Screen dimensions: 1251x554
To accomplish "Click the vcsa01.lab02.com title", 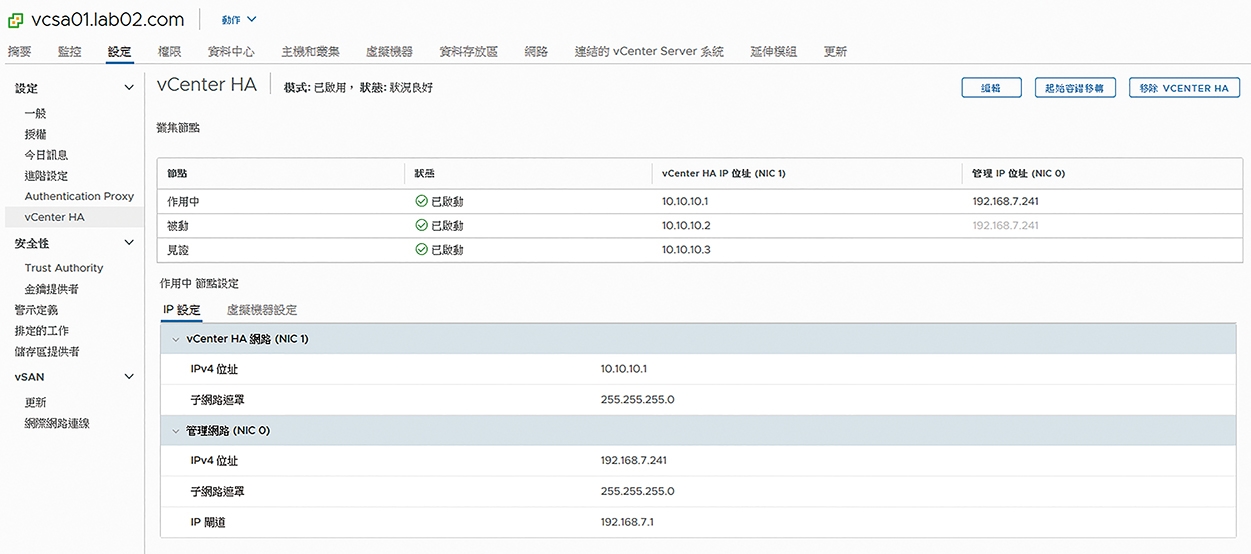I will (x=110, y=19).
